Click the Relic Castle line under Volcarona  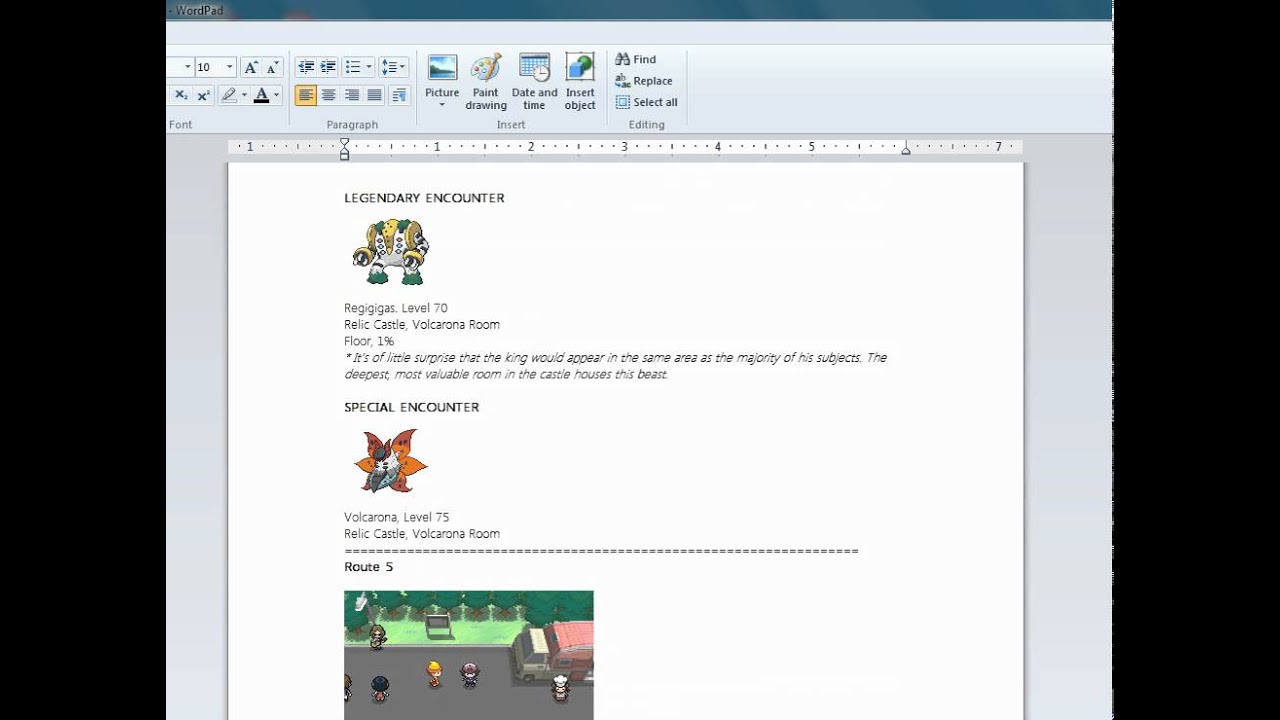click(422, 534)
